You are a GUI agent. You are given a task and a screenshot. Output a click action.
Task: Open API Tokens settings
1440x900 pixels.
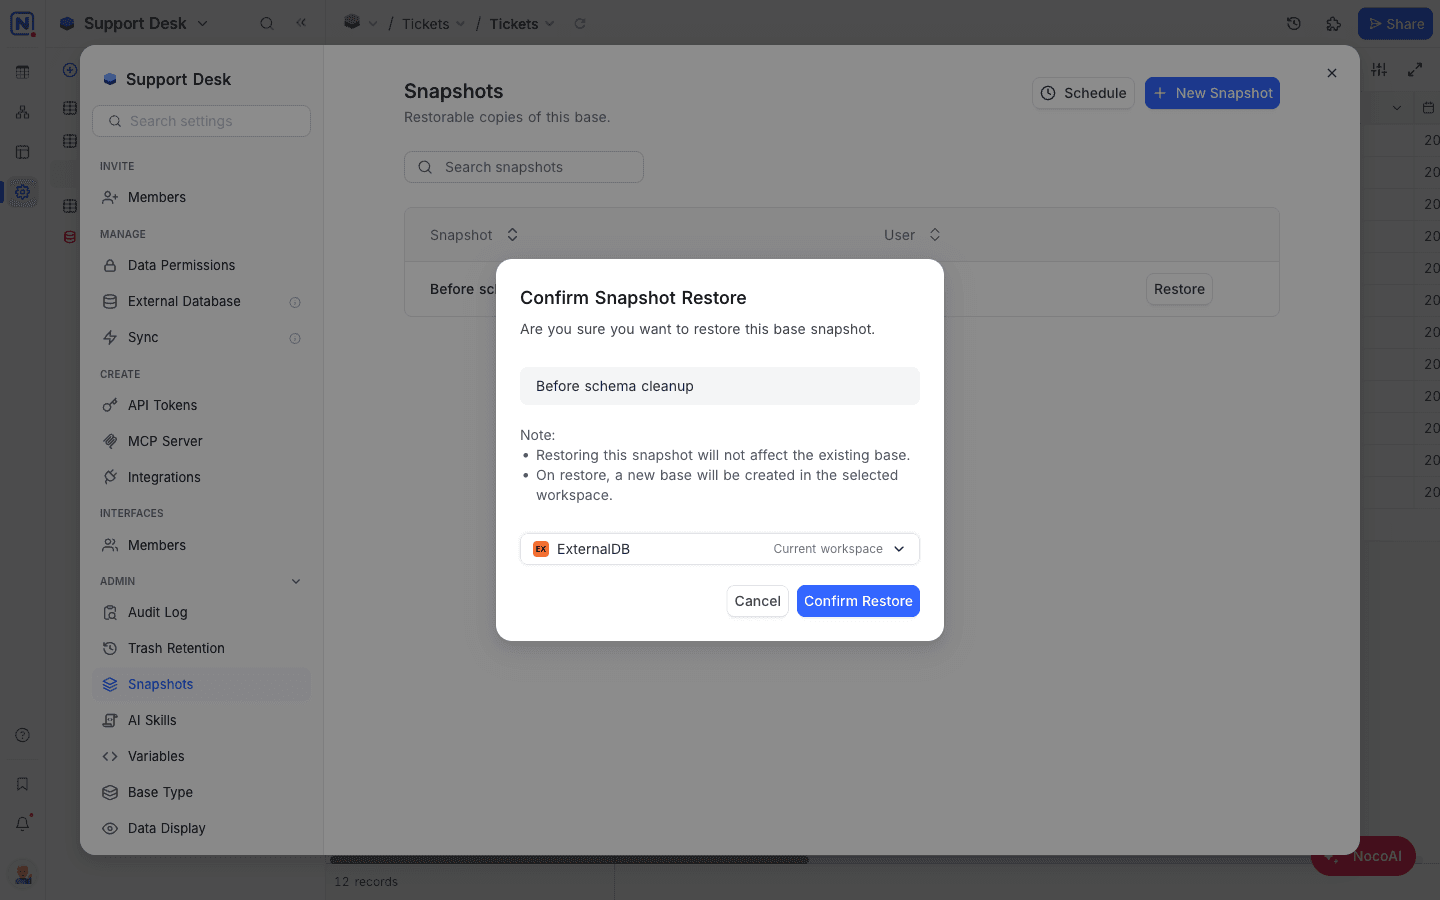(x=201, y=405)
